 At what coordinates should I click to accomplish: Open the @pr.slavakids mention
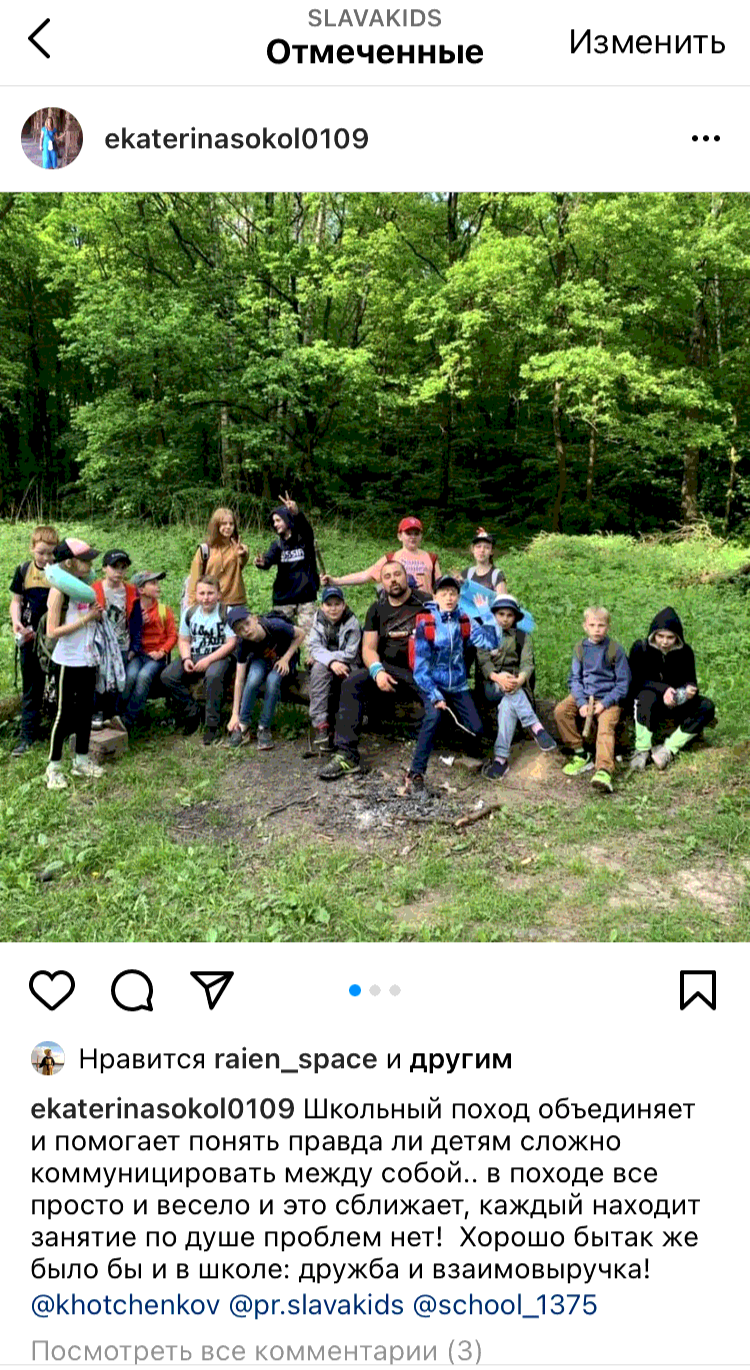(318, 1304)
